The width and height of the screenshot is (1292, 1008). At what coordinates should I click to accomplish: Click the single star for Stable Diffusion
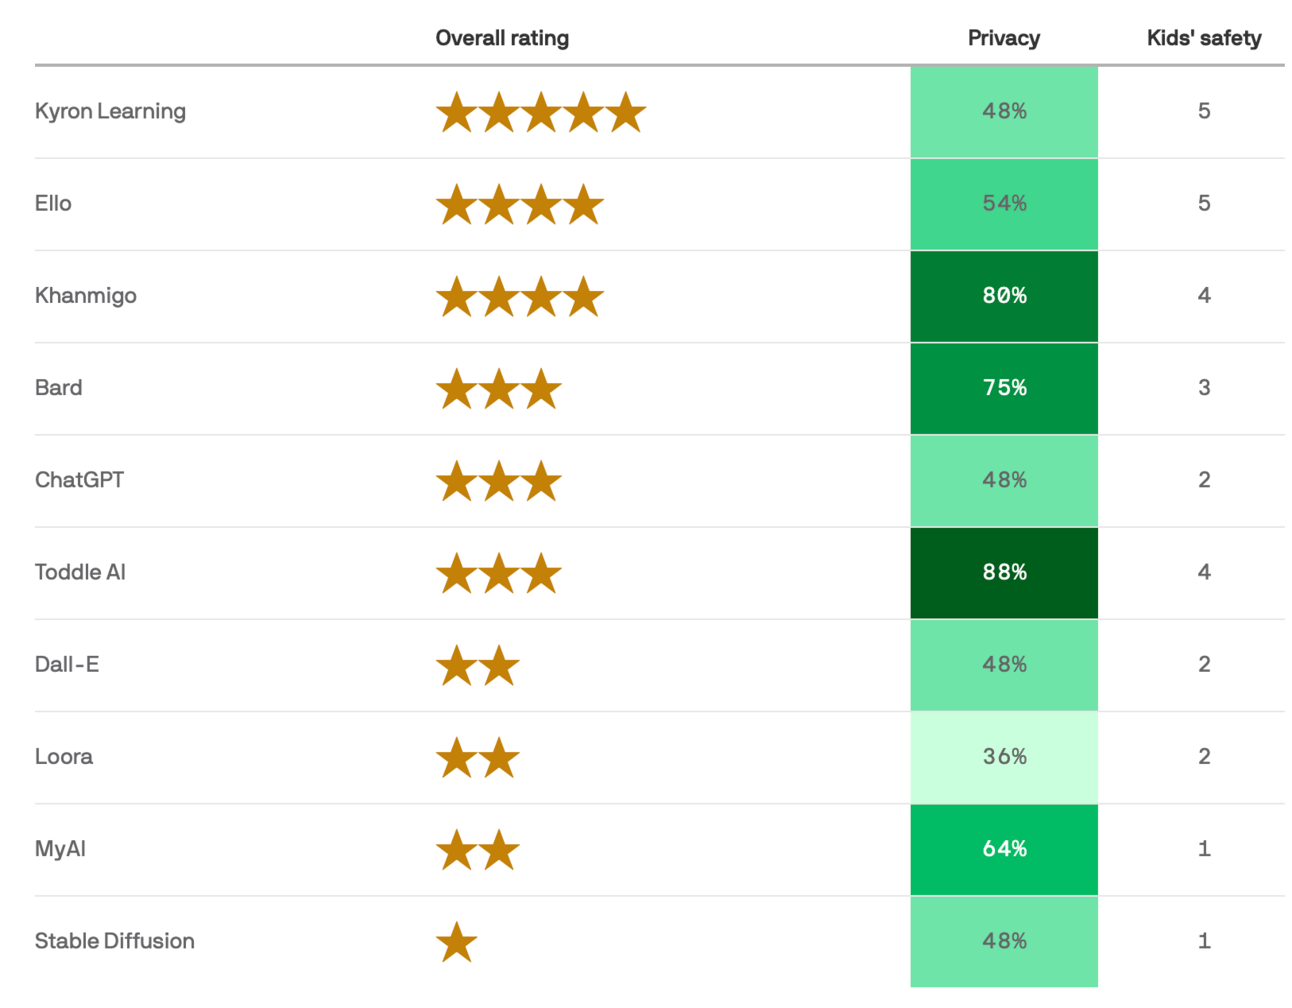click(x=457, y=943)
